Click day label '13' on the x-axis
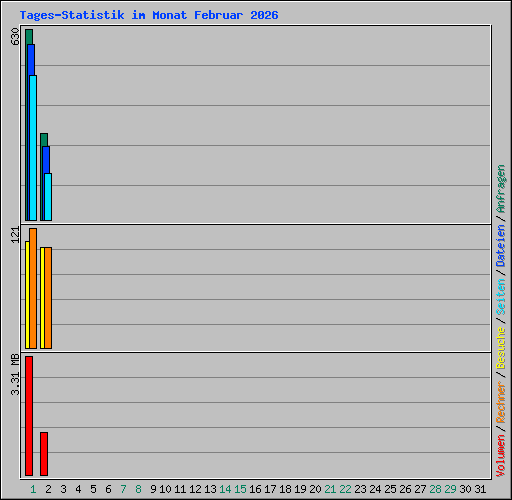 210,489
